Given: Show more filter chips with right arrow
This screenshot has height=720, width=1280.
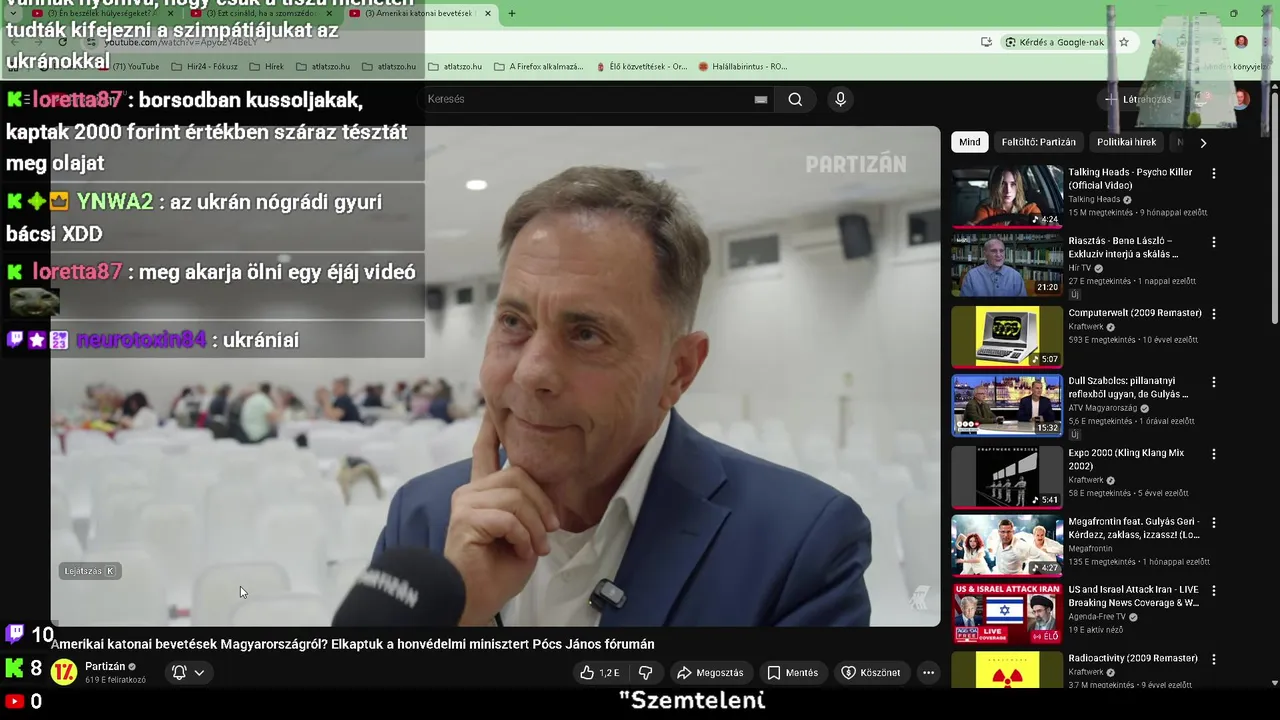Looking at the screenshot, I should (x=1203, y=143).
